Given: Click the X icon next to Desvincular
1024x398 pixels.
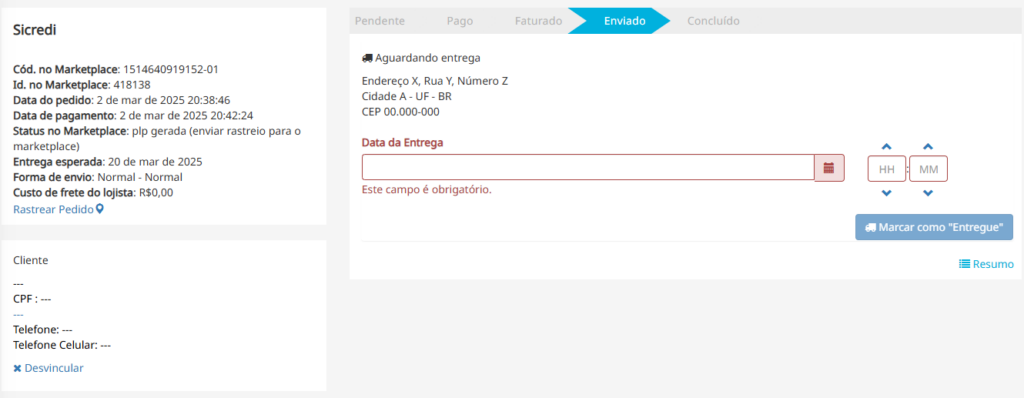Looking at the screenshot, I should [18, 369].
